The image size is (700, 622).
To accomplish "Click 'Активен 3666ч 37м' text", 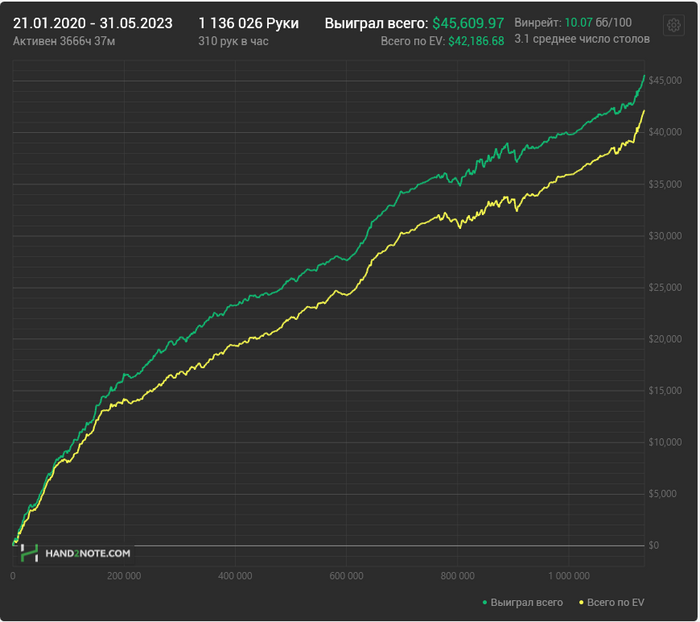I will (64, 42).
